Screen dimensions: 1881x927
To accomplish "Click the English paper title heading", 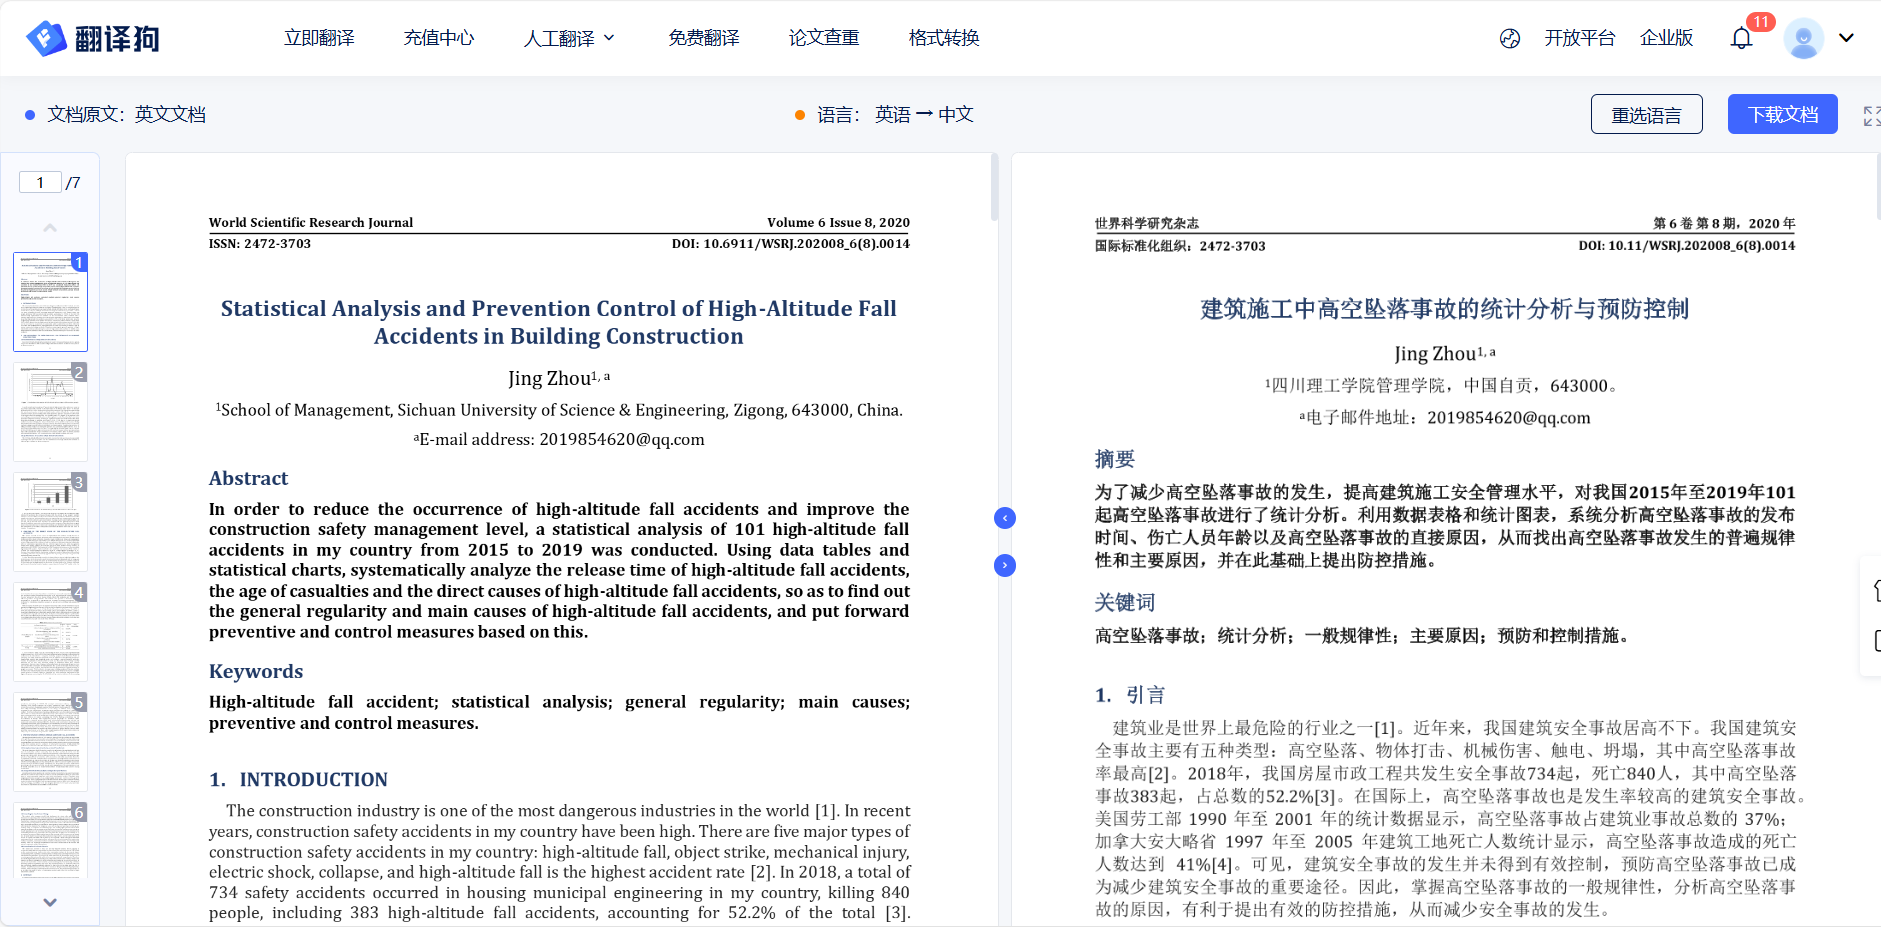I will click(x=559, y=322).
